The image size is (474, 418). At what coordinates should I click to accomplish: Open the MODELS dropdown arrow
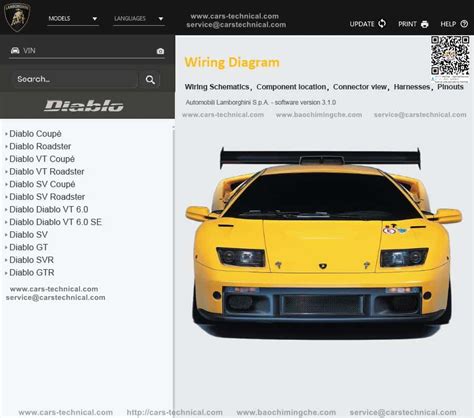[x=95, y=19]
